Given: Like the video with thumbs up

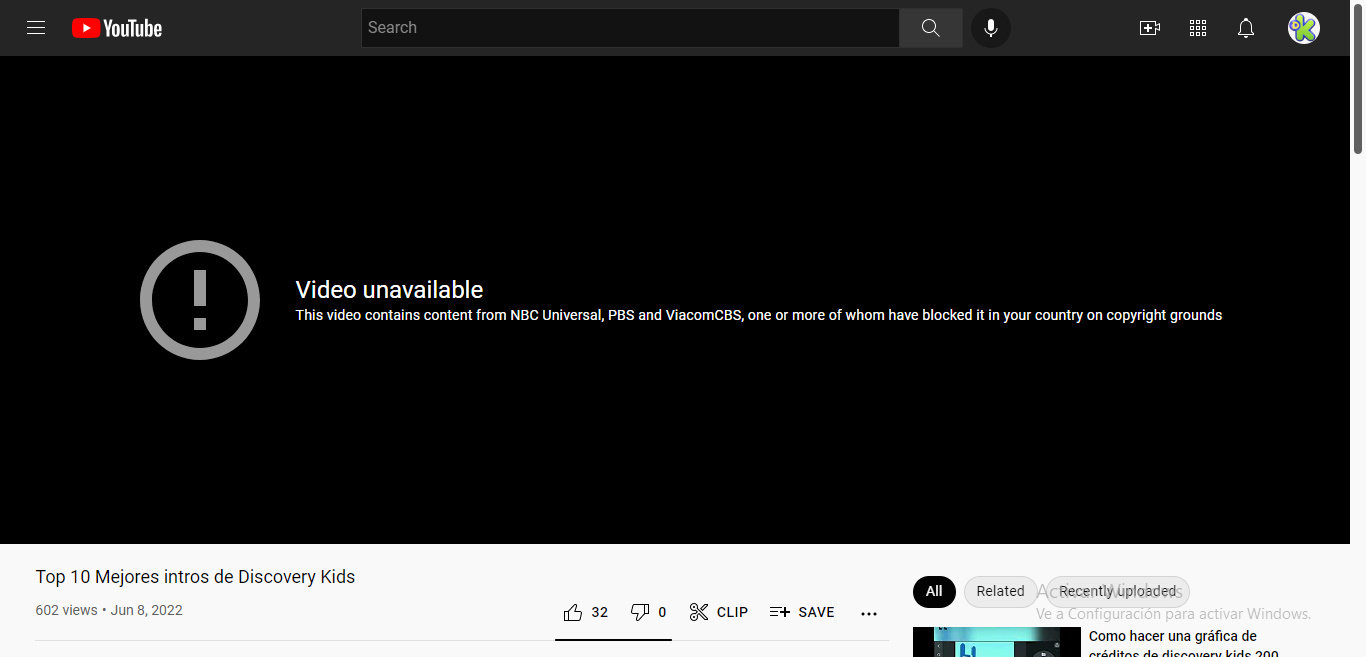Looking at the screenshot, I should point(586,612).
